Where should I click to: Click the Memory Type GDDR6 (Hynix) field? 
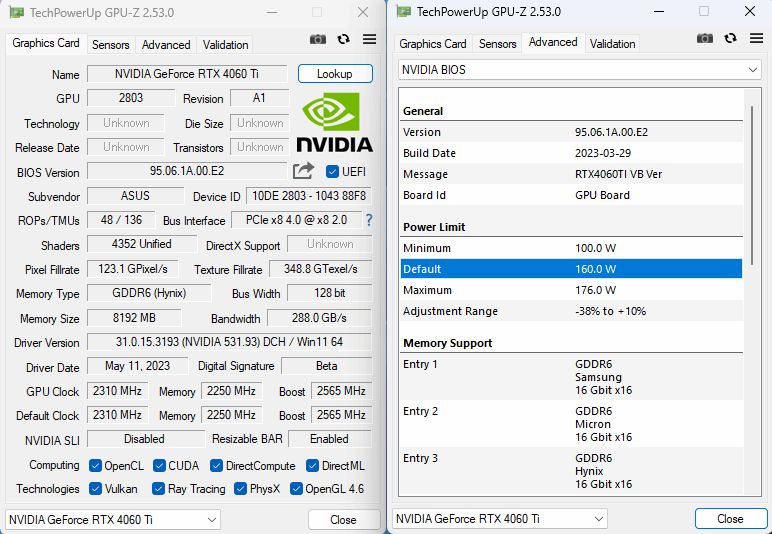click(x=149, y=293)
